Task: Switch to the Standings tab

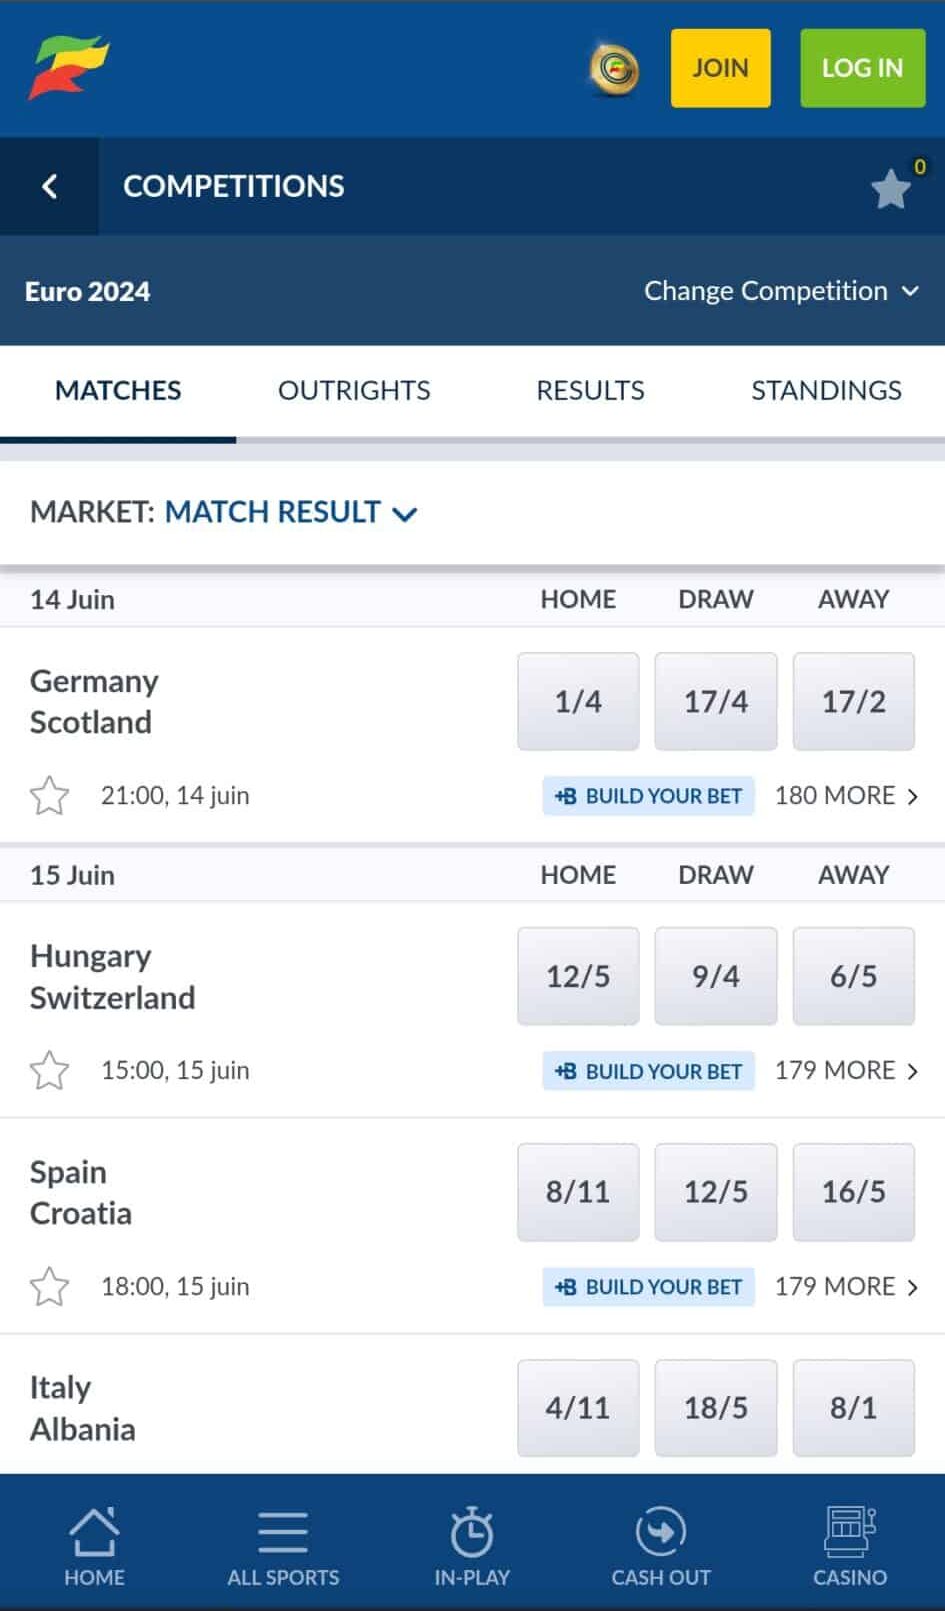Action: pos(826,390)
